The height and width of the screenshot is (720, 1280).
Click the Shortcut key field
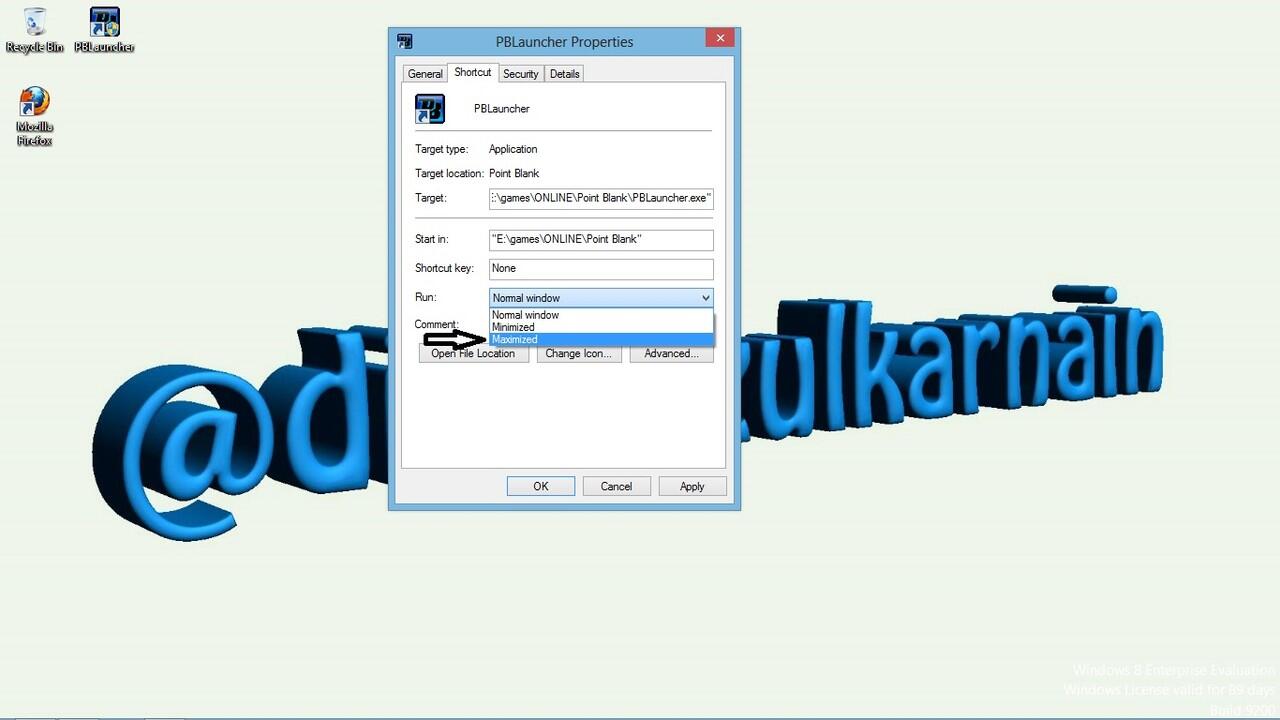[x=601, y=268]
